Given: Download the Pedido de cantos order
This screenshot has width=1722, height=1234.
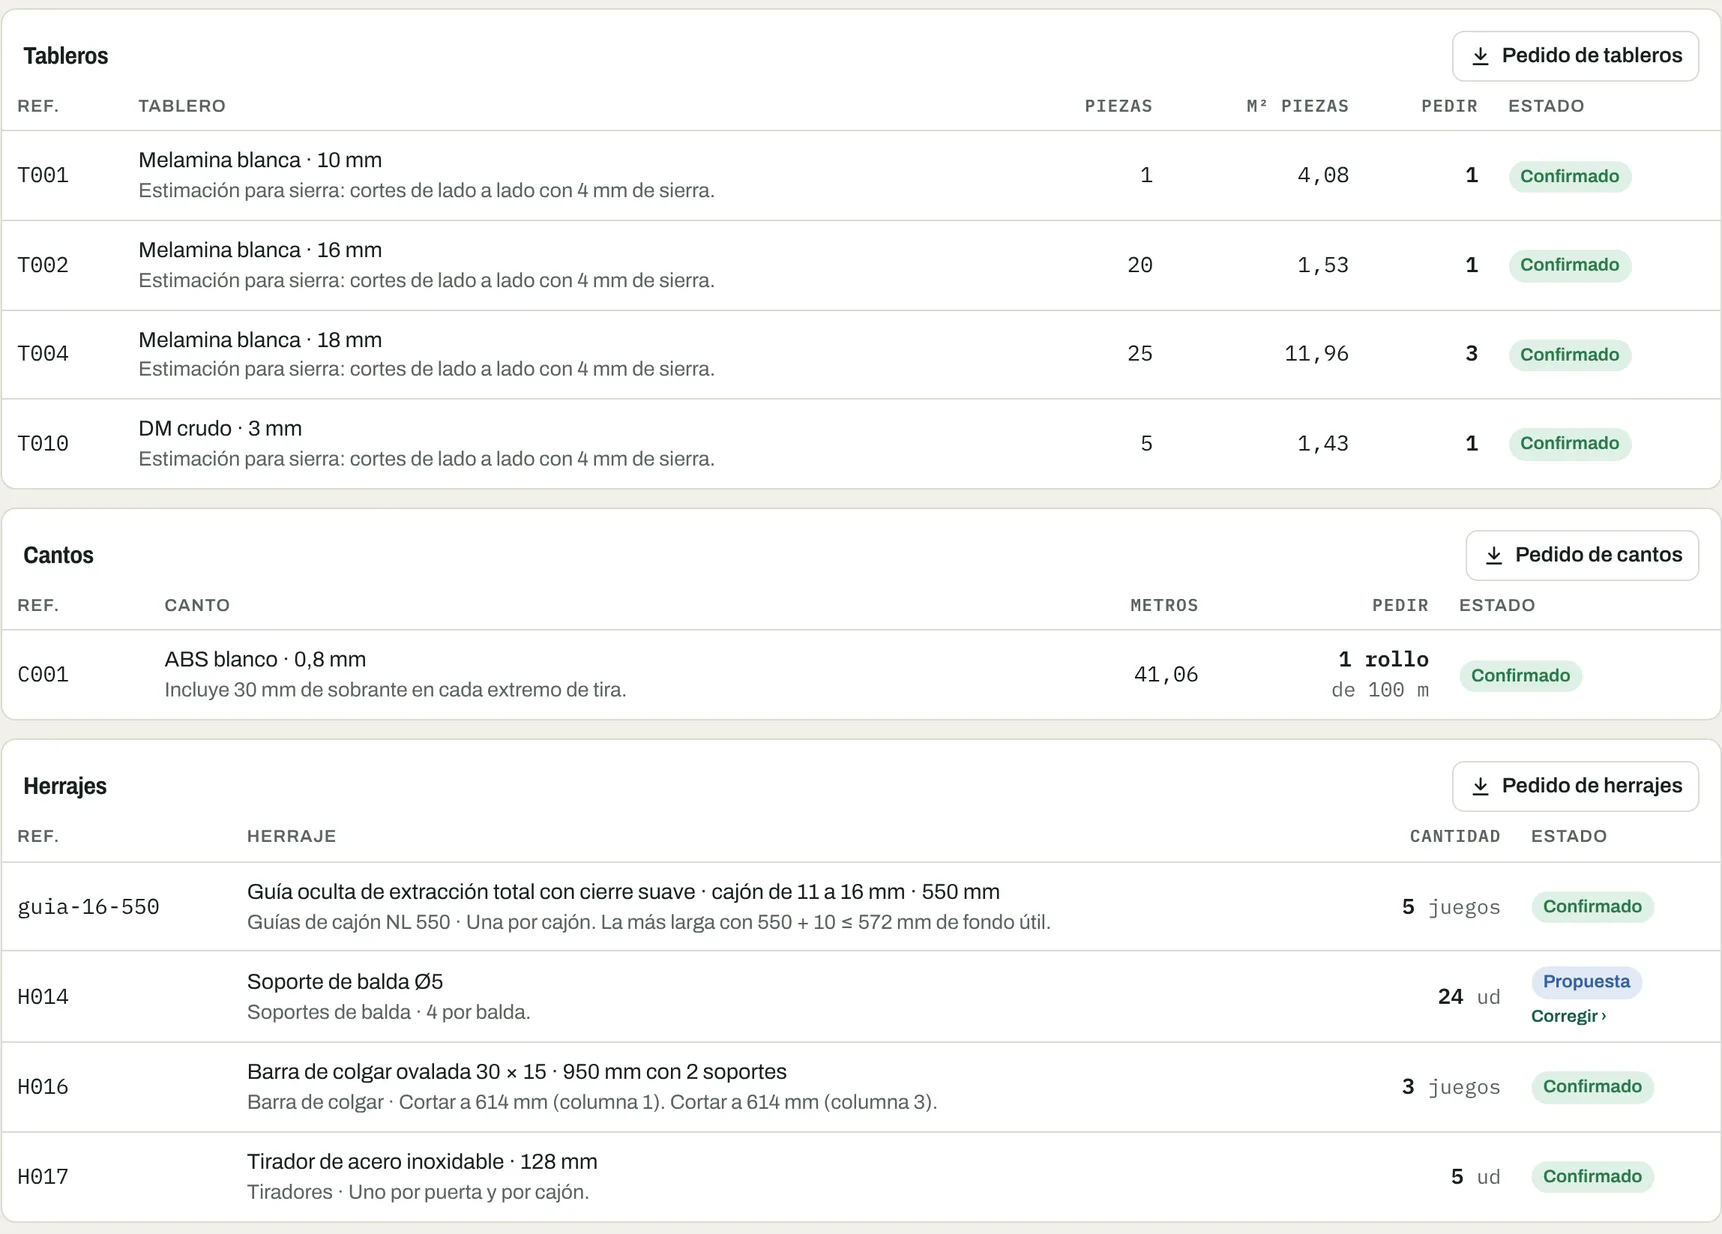Looking at the screenshot, I should point(1582,555).
